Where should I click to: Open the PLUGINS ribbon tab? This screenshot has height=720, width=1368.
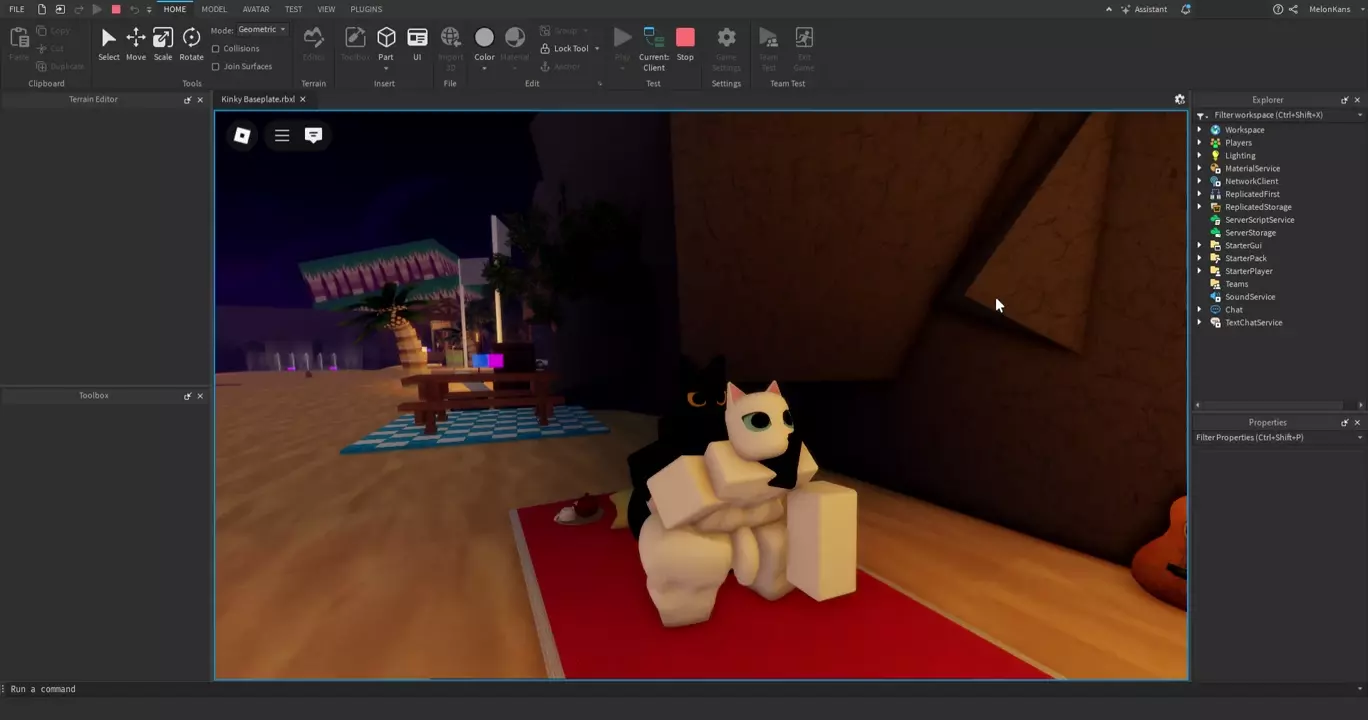[366, 9]
